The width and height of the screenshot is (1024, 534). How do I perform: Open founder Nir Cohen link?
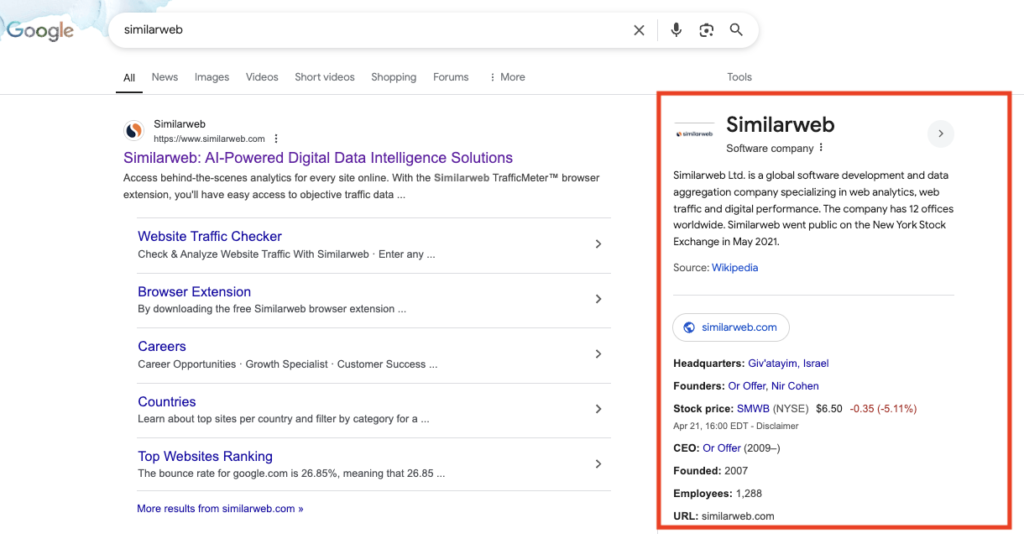[795, 386]
